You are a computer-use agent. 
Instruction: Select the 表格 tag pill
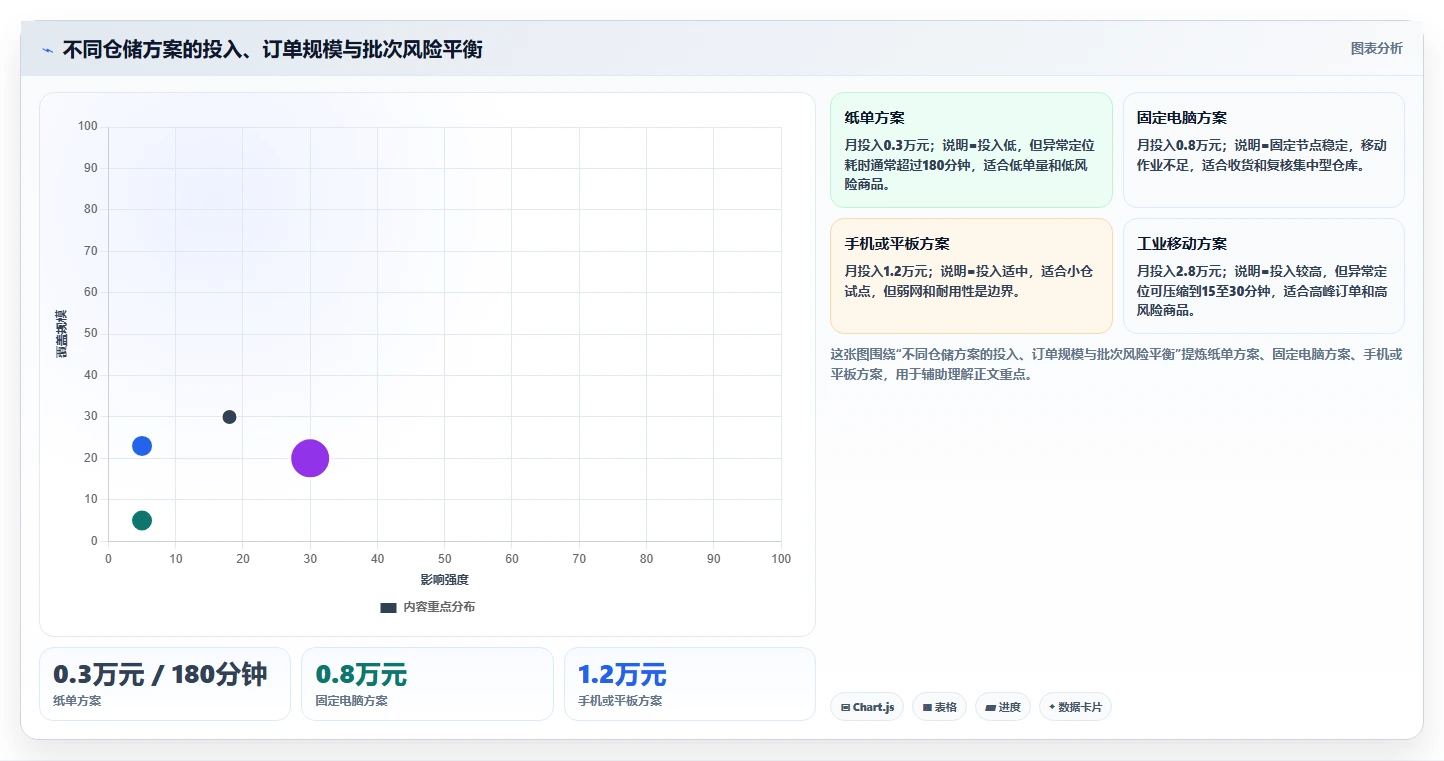[939, 707]
